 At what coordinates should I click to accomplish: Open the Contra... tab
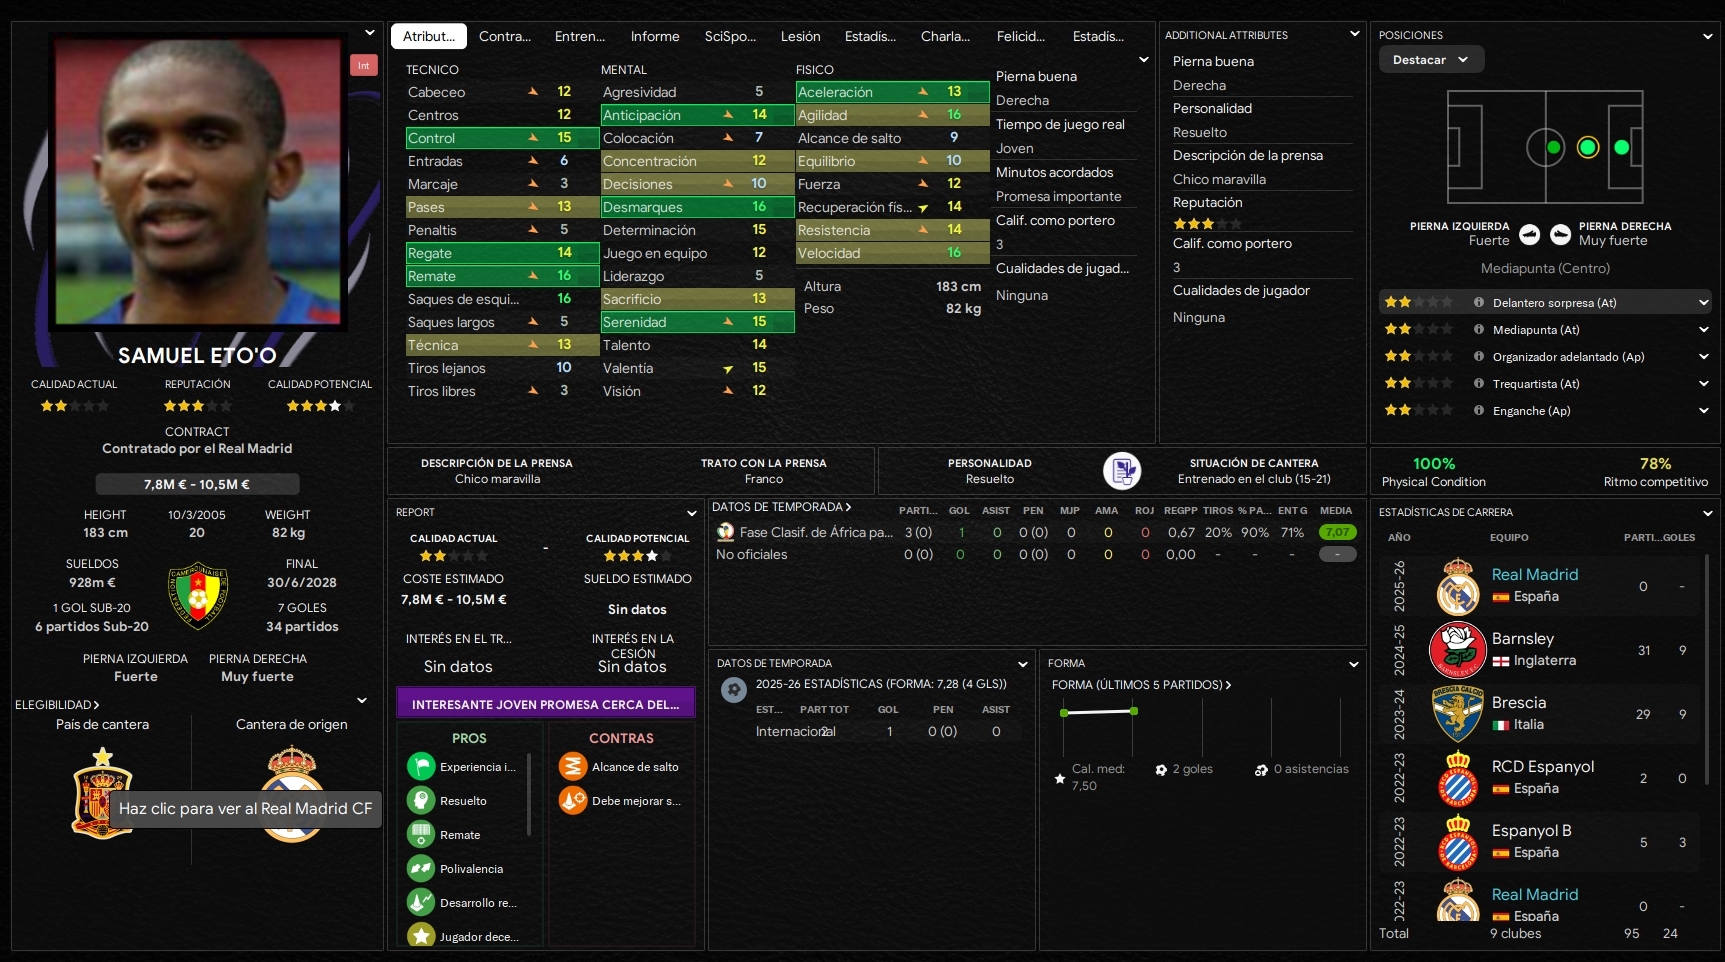[505, 36]
